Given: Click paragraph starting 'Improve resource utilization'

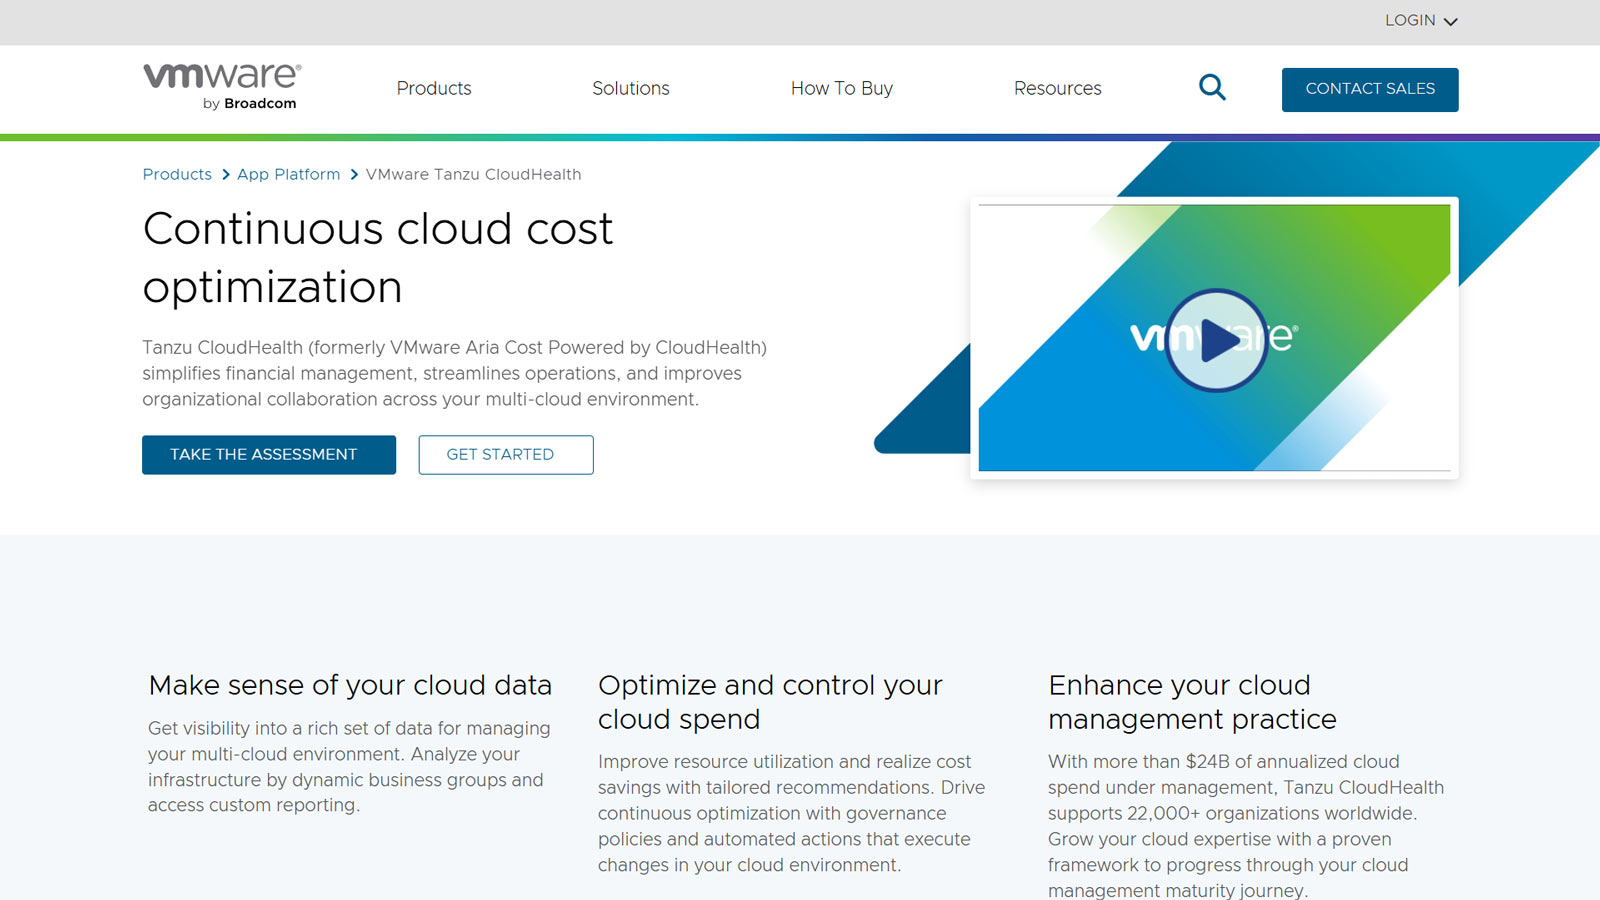Looking at the screenshot, I should pos(792,813).
